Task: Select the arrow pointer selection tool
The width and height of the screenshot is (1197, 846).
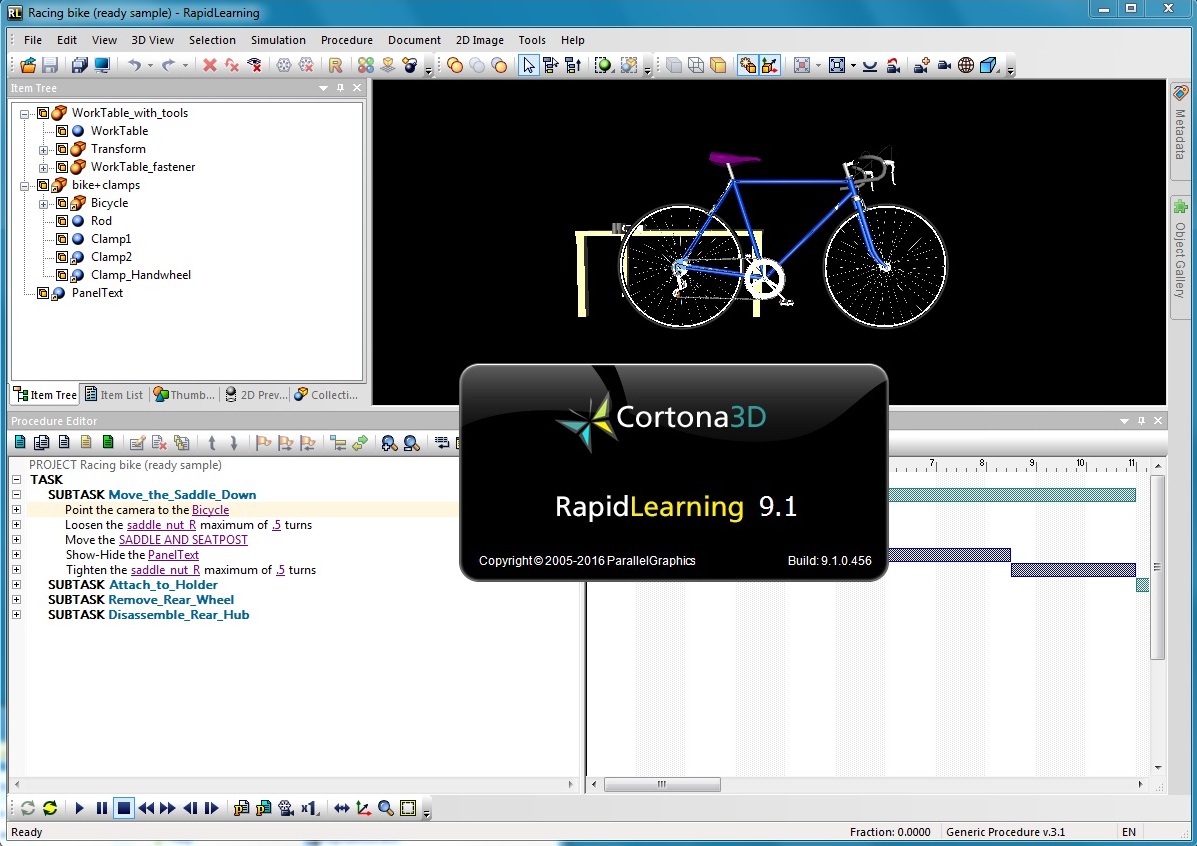Action: tap(529, 66)
